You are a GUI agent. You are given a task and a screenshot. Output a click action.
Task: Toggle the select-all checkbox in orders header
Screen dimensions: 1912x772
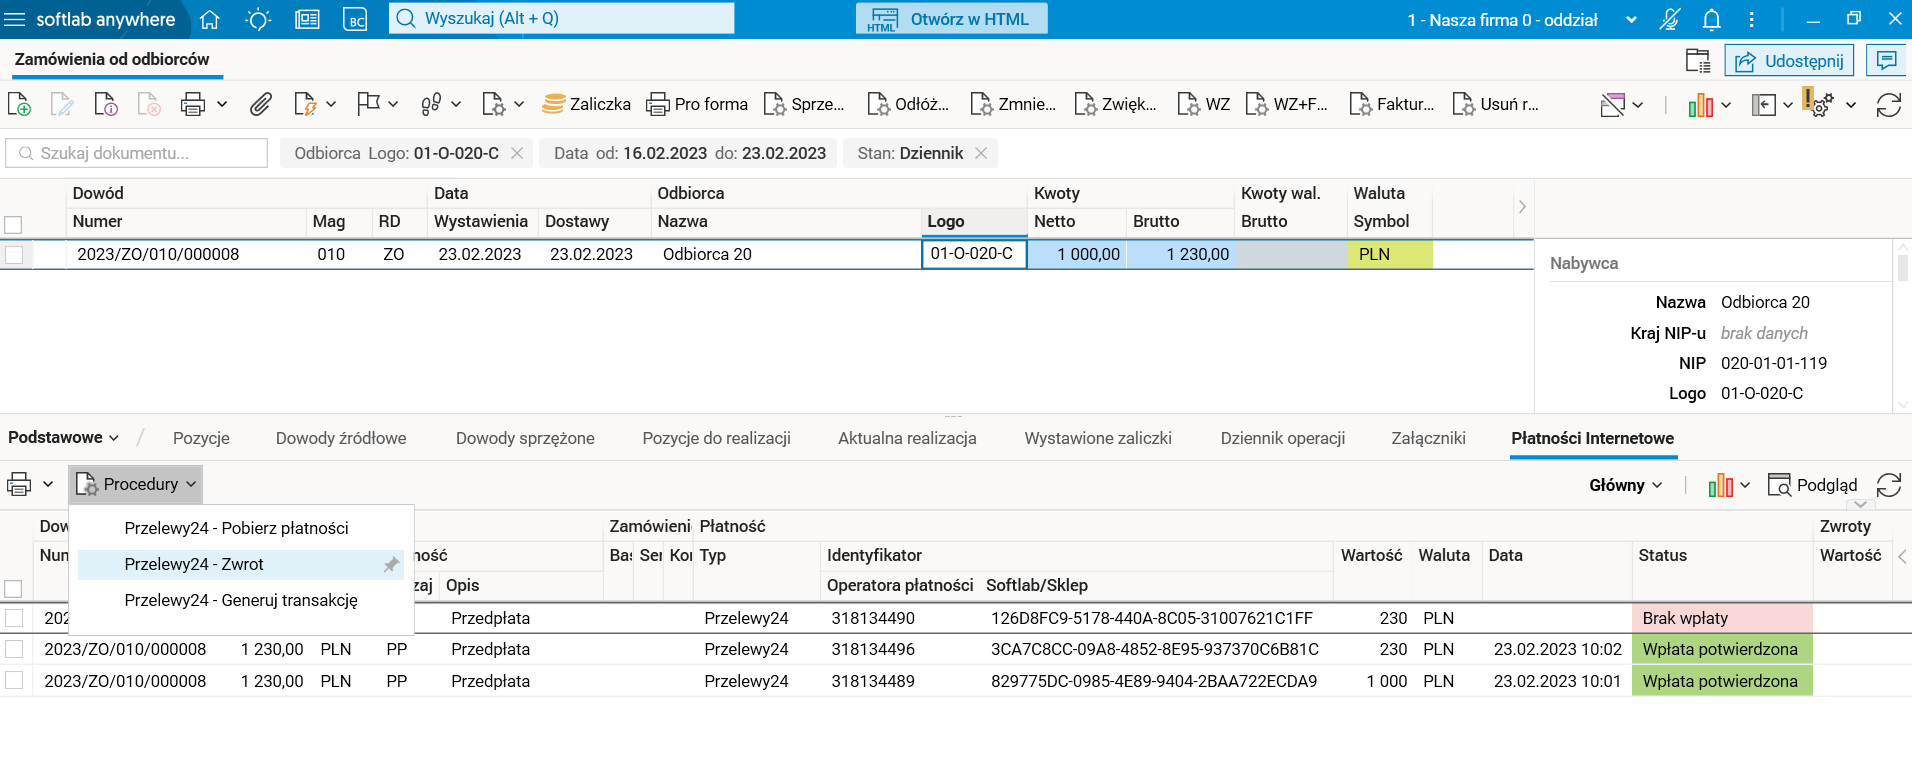pyautogui.click(x=13, y=225)
